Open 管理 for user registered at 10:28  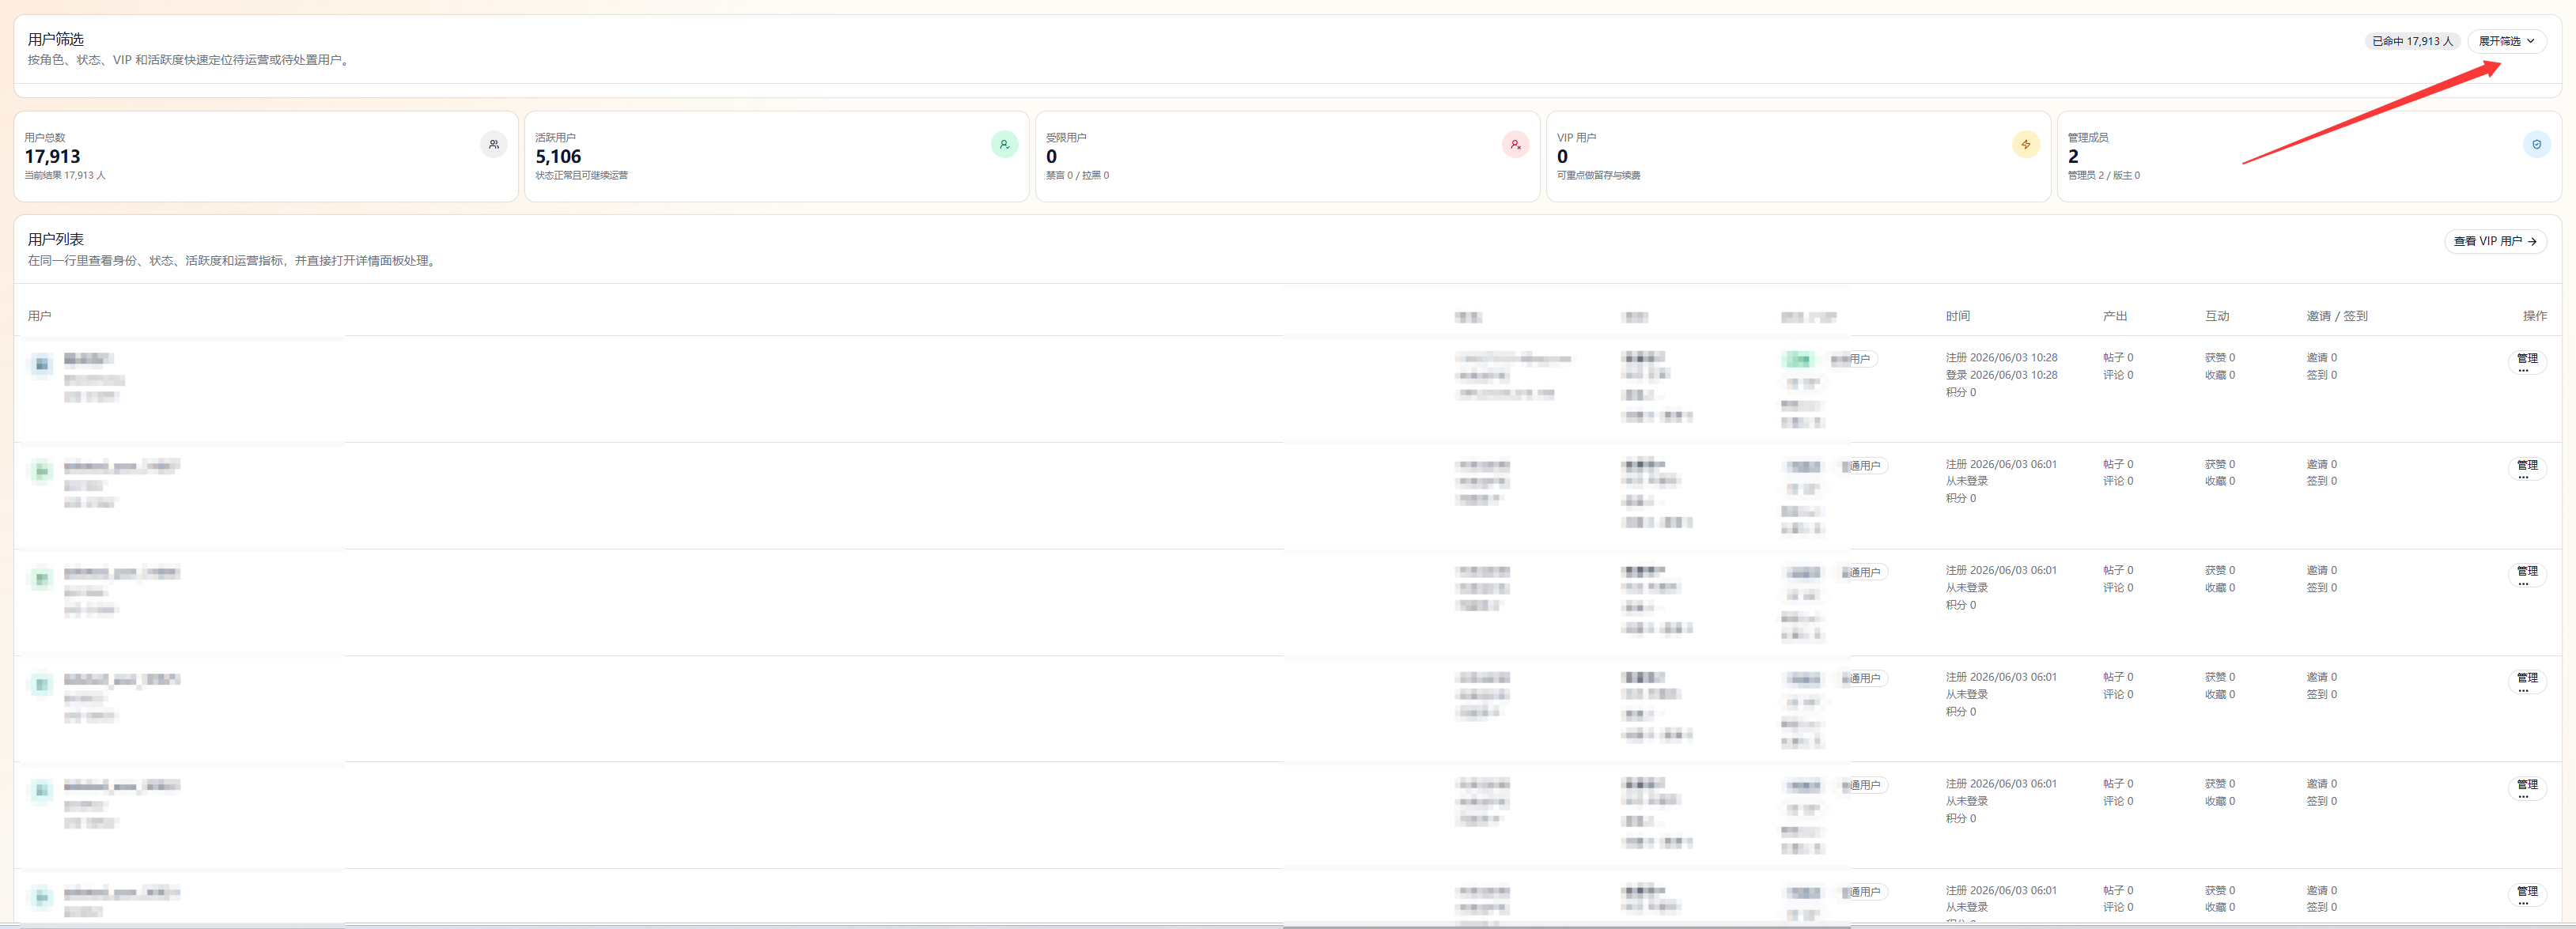[2527, 361]
